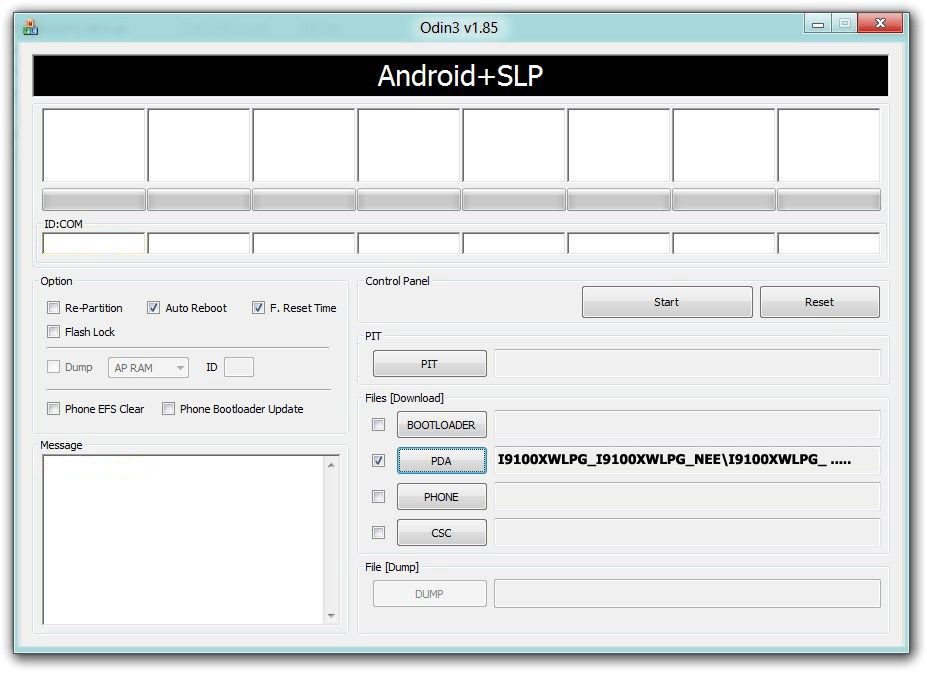
Task: Click the first ID:COM port field
Action: point(93,243)
